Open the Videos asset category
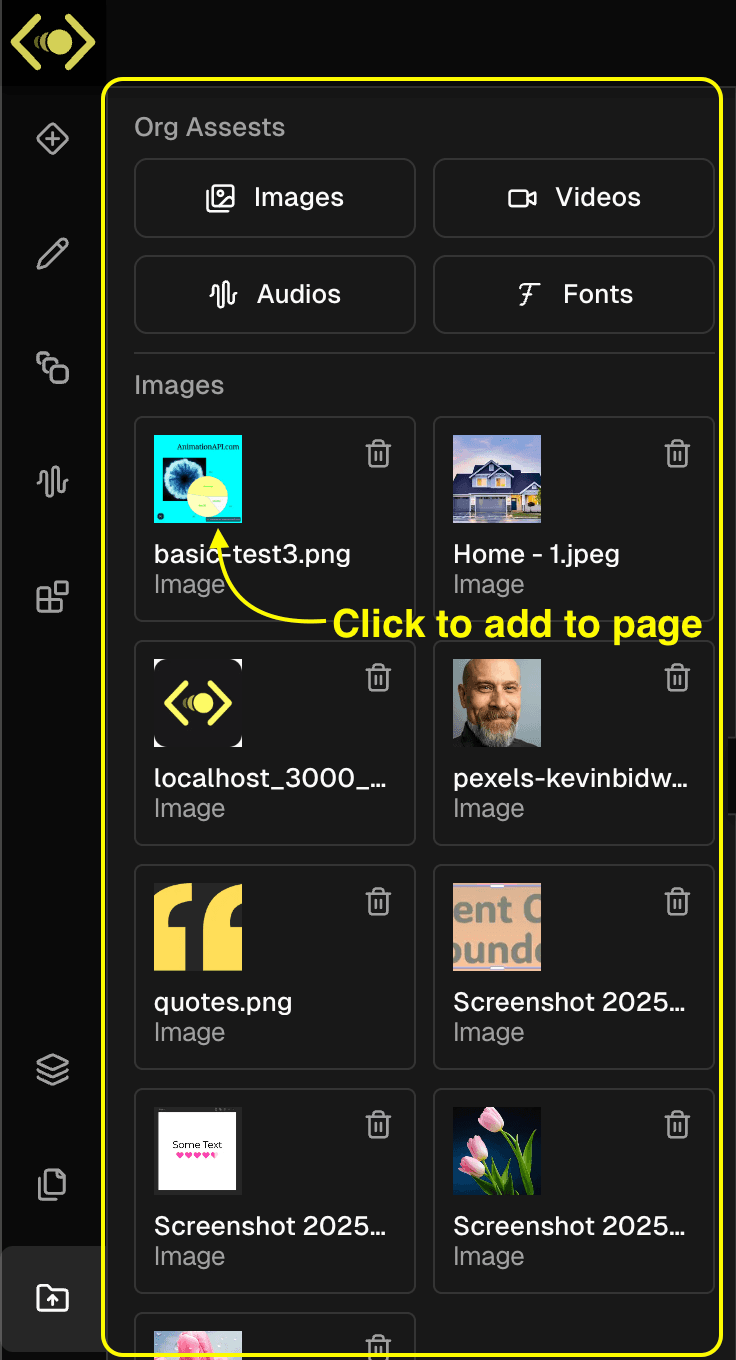This screenshot has width=736, height=1360. click(574, 198)
